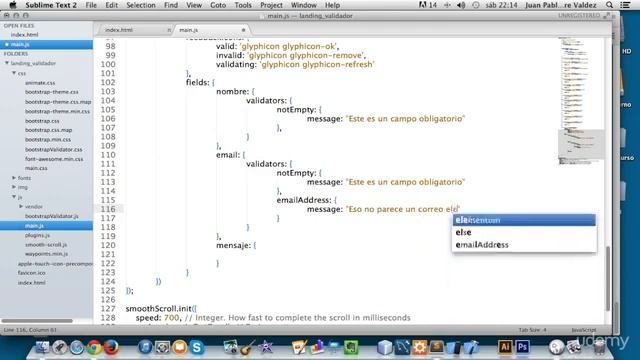
Task: Open bootstrap-theme.css.map in sidebar
Action: (x=58, y=102)
